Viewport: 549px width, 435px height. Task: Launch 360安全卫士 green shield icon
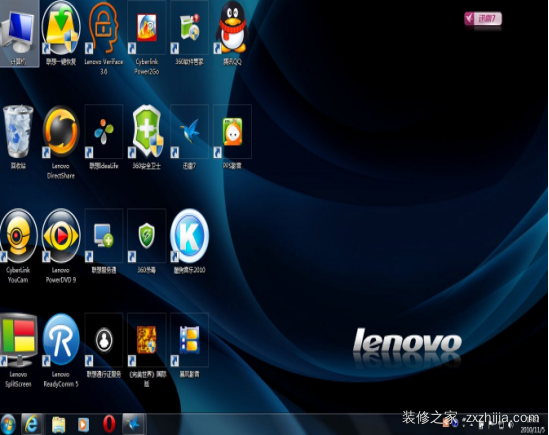click(x=147, y=137)
